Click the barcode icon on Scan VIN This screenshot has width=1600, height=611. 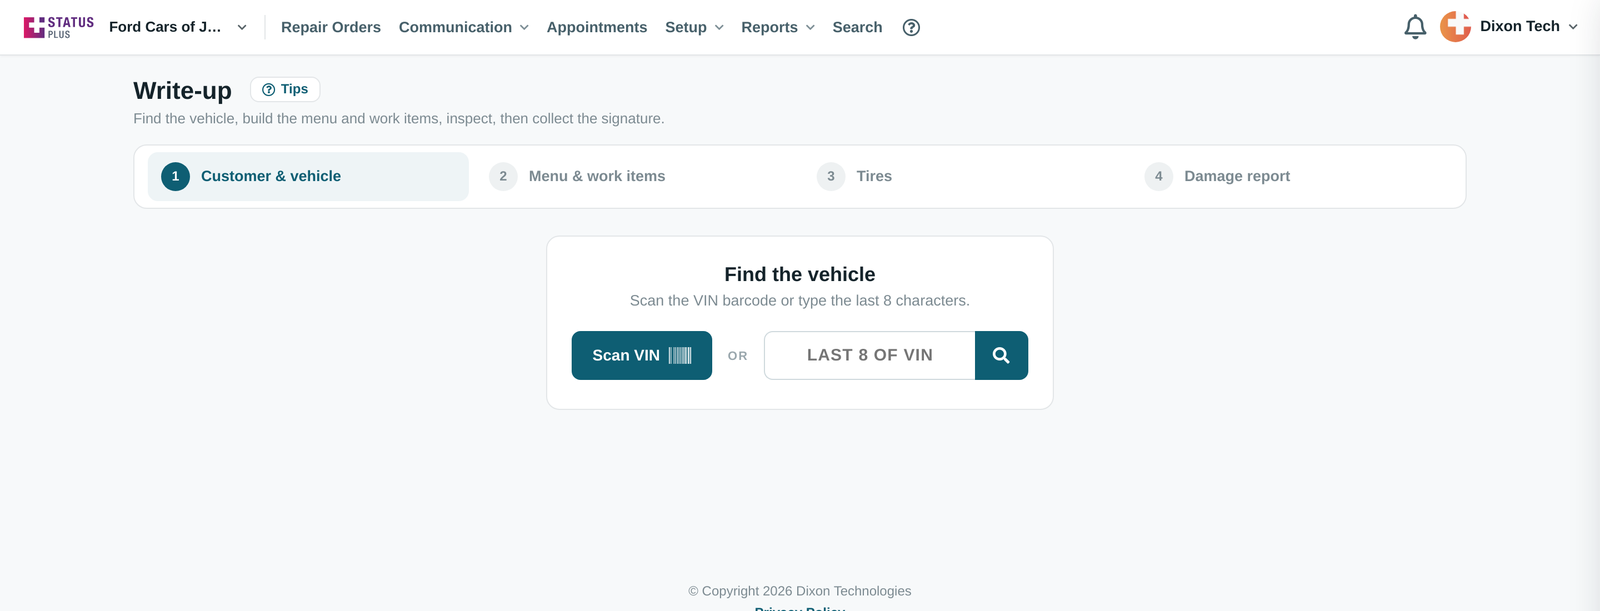click(x=680, y=355)
